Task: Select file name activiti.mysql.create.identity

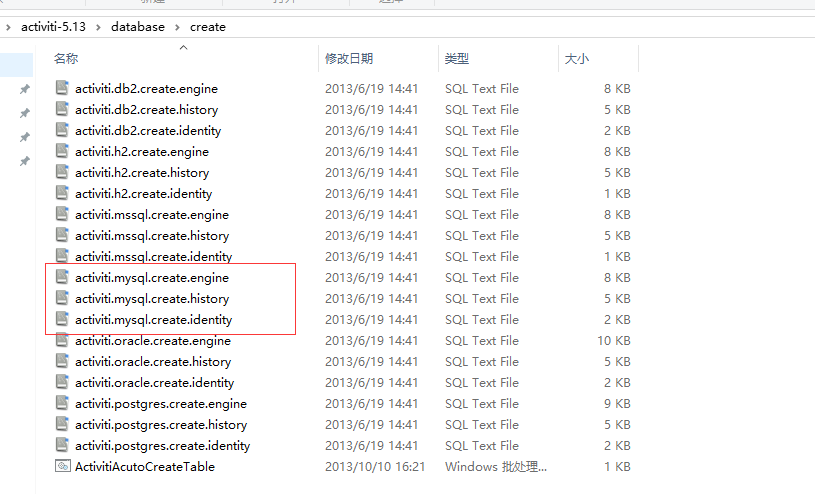Action: coord(153,320)
